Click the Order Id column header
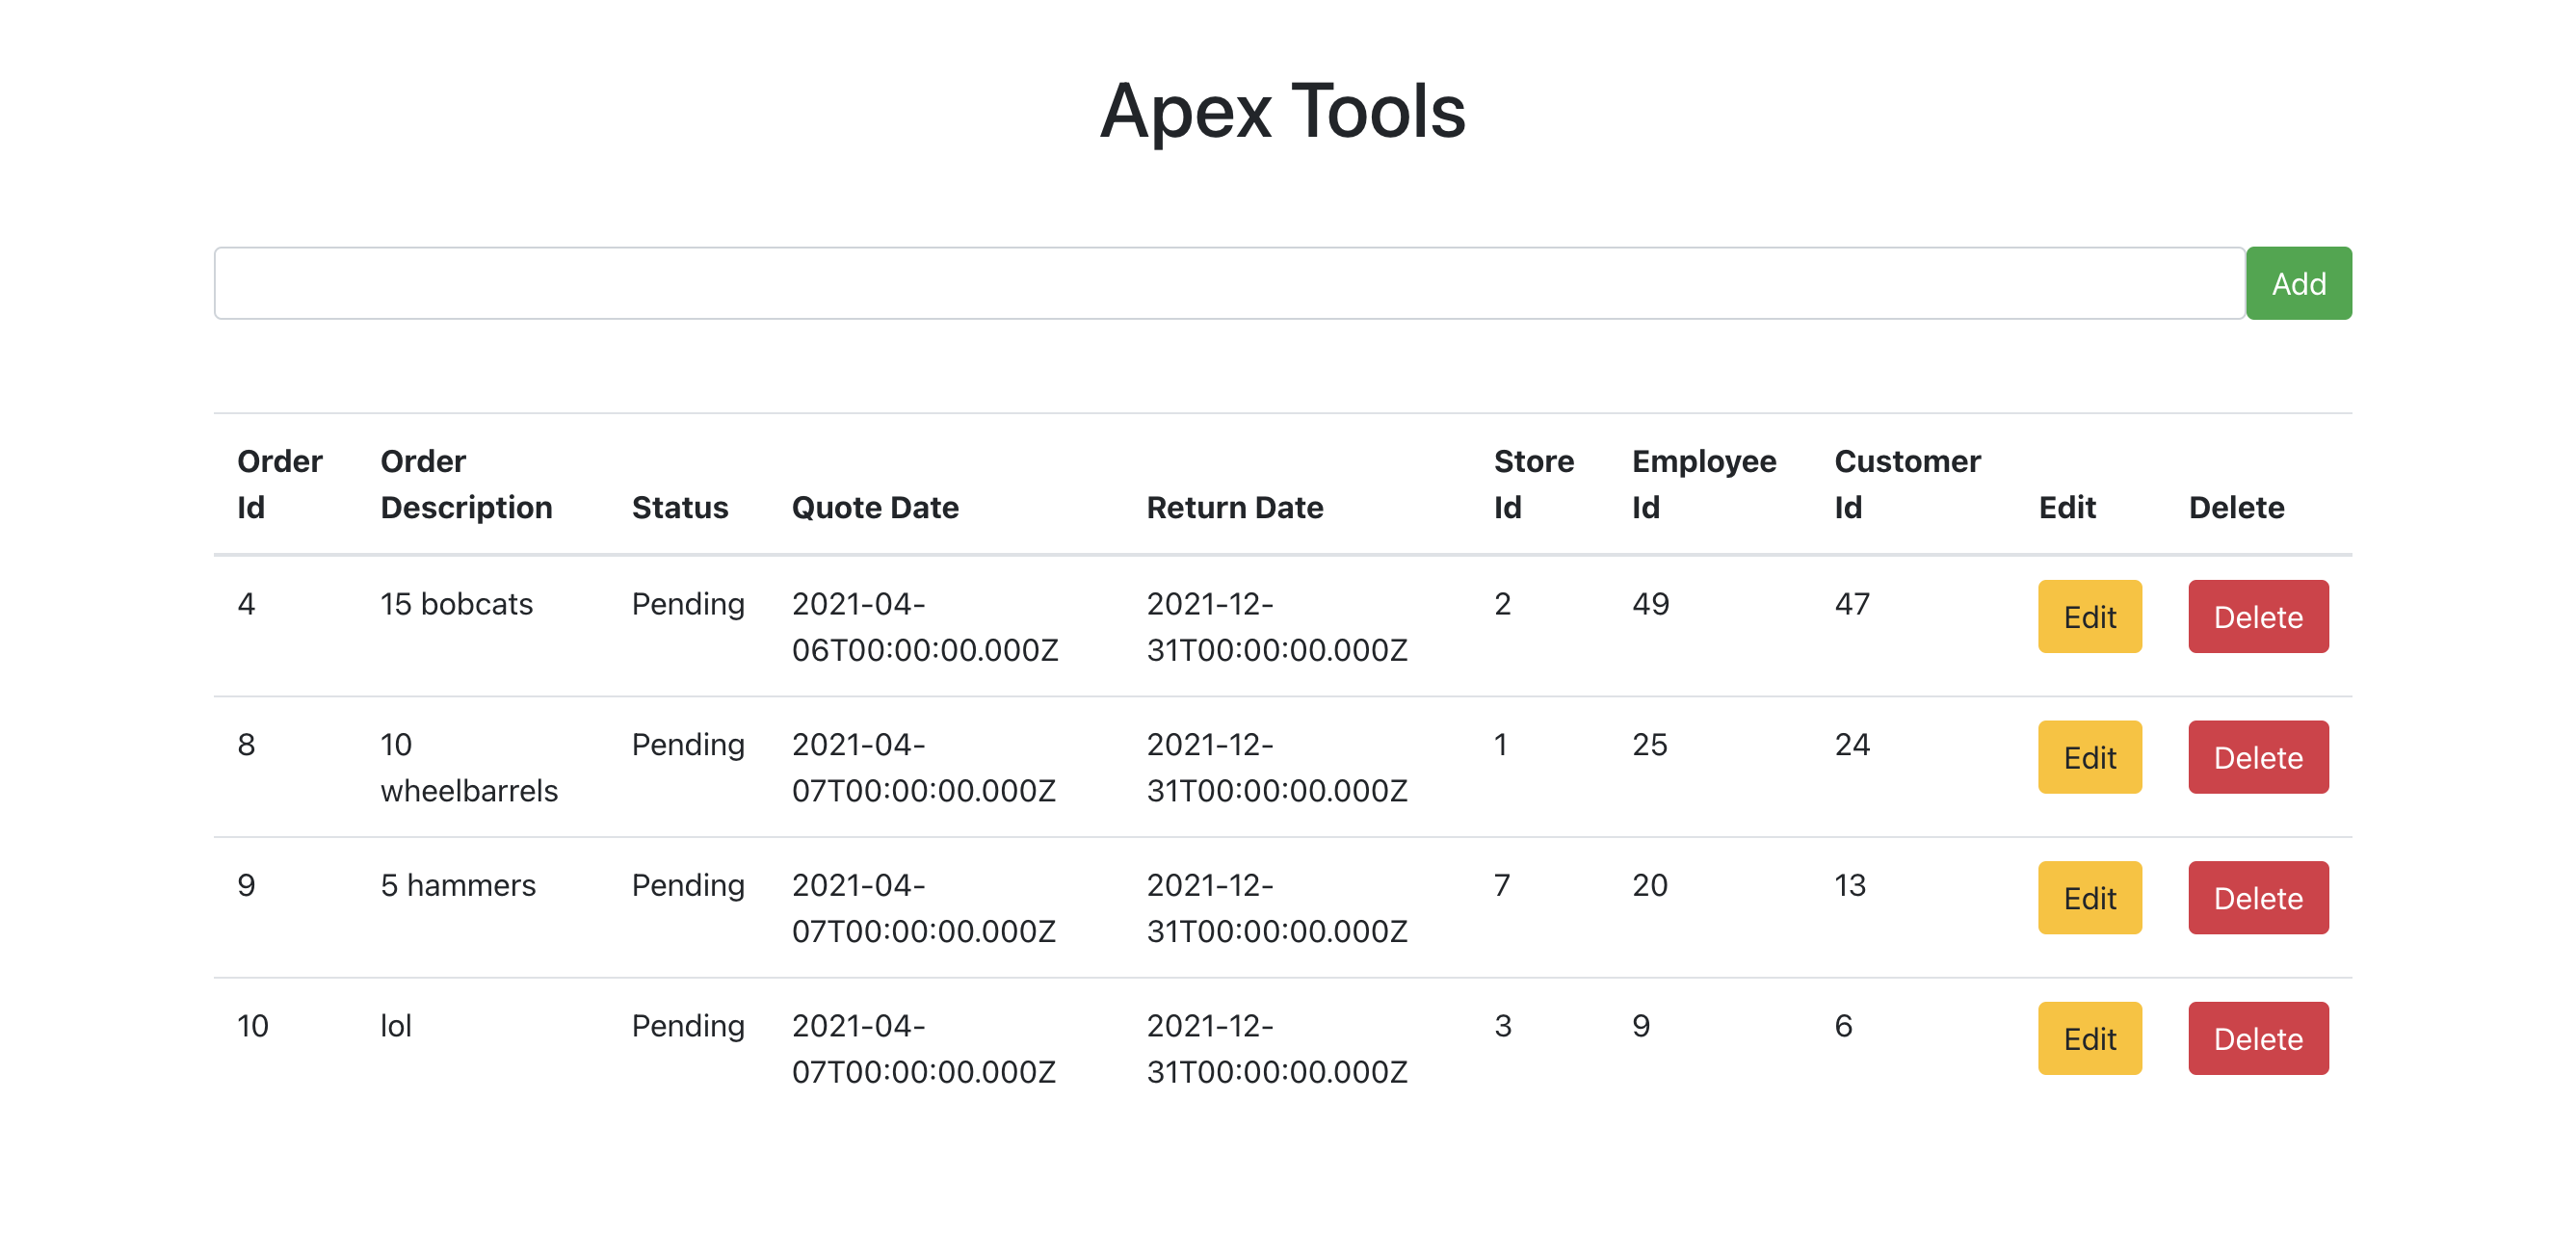The width and height of the screenshot is (2576, 1258). (x=279, y=484)
